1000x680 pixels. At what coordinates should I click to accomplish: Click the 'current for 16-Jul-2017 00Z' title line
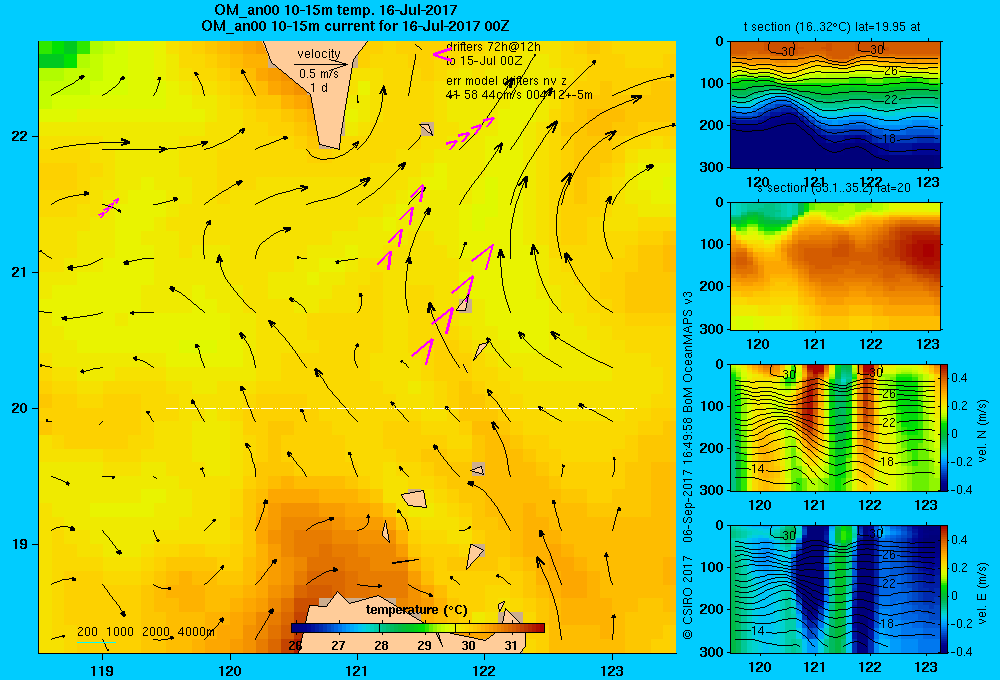click(355, 26)
